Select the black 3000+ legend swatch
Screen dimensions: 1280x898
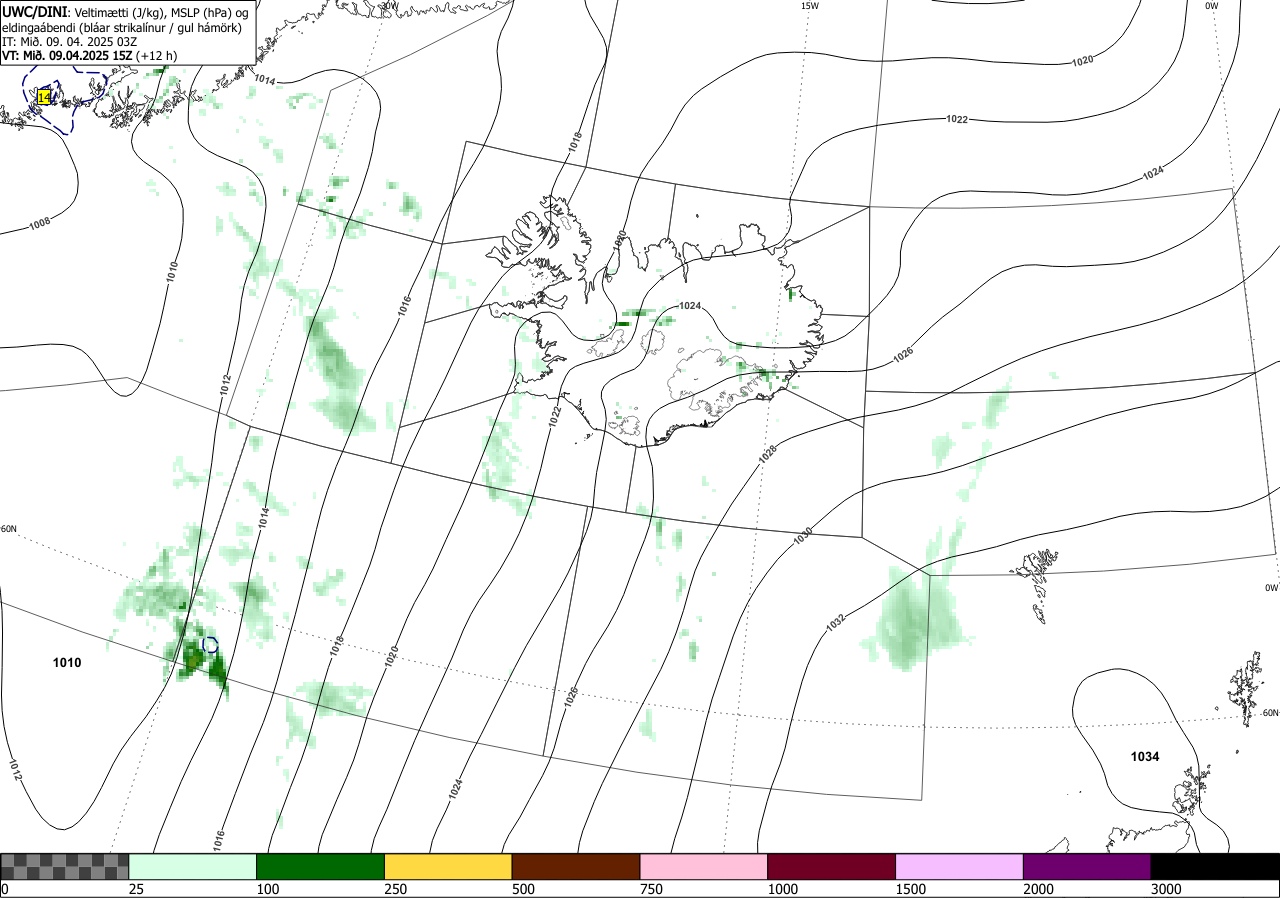point(1215,866)
